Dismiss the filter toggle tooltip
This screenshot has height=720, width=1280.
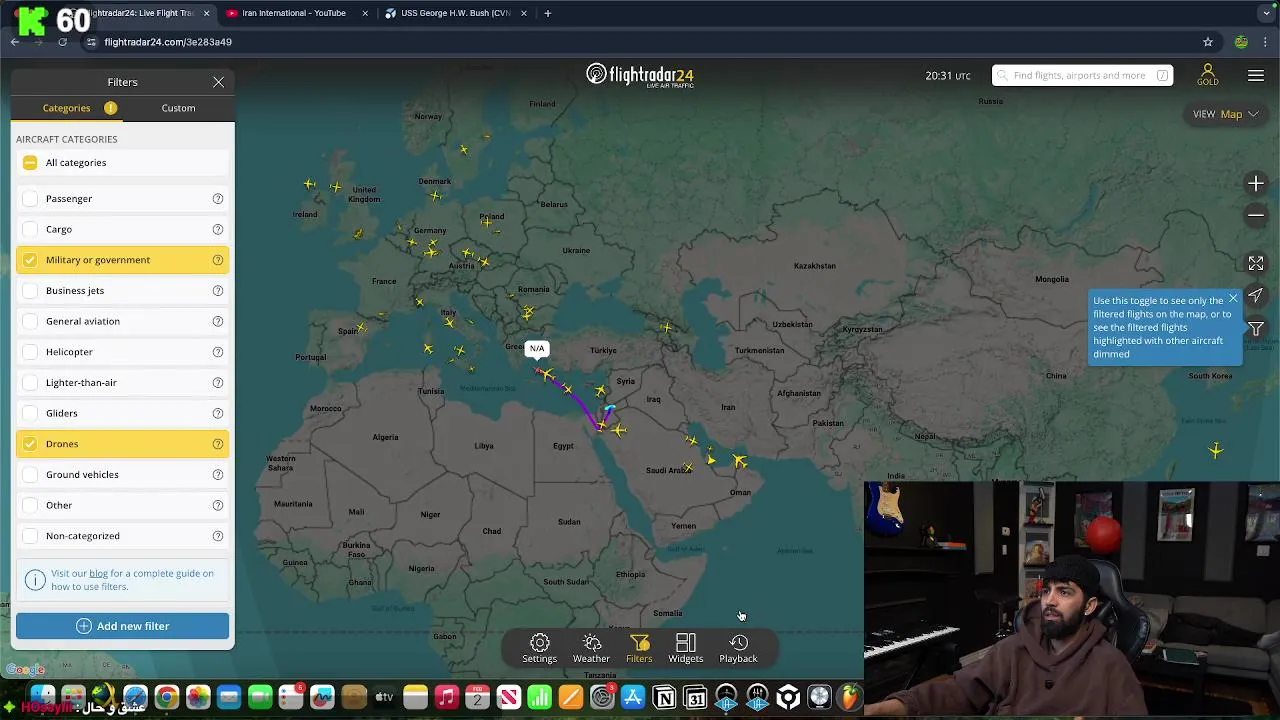pos(1233,299)
